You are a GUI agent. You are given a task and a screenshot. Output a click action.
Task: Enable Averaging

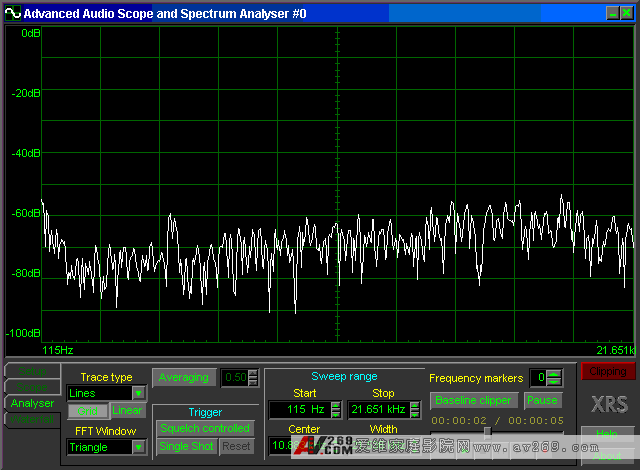(x=183, y=377)
